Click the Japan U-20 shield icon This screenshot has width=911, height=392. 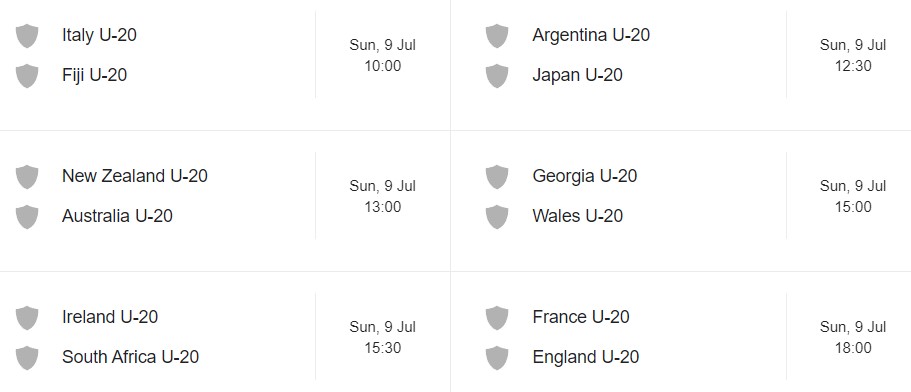tap(497, 75)
